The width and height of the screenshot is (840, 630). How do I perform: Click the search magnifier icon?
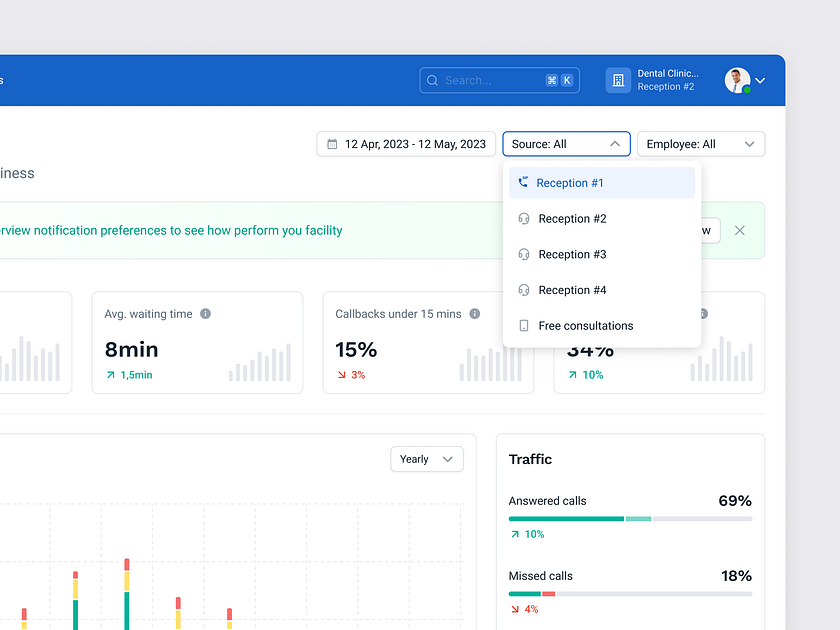point(432,80)
